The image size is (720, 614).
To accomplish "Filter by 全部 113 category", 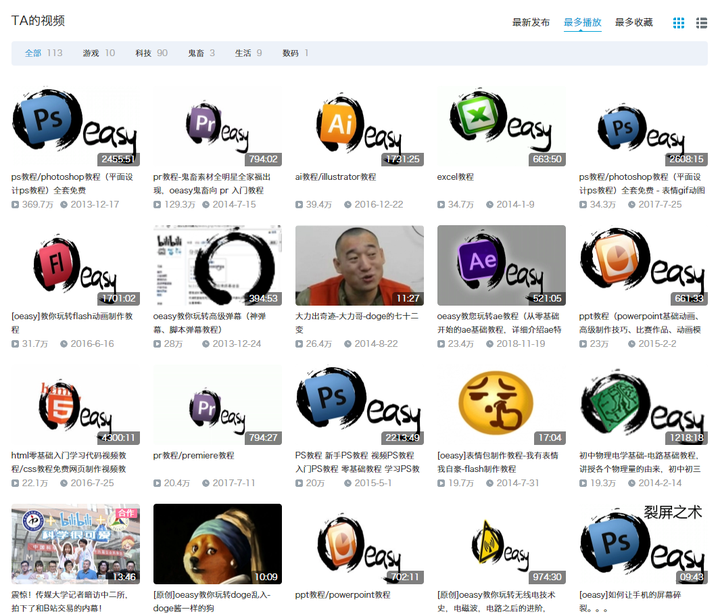I will pyautogui.click(x=44, y=53).
